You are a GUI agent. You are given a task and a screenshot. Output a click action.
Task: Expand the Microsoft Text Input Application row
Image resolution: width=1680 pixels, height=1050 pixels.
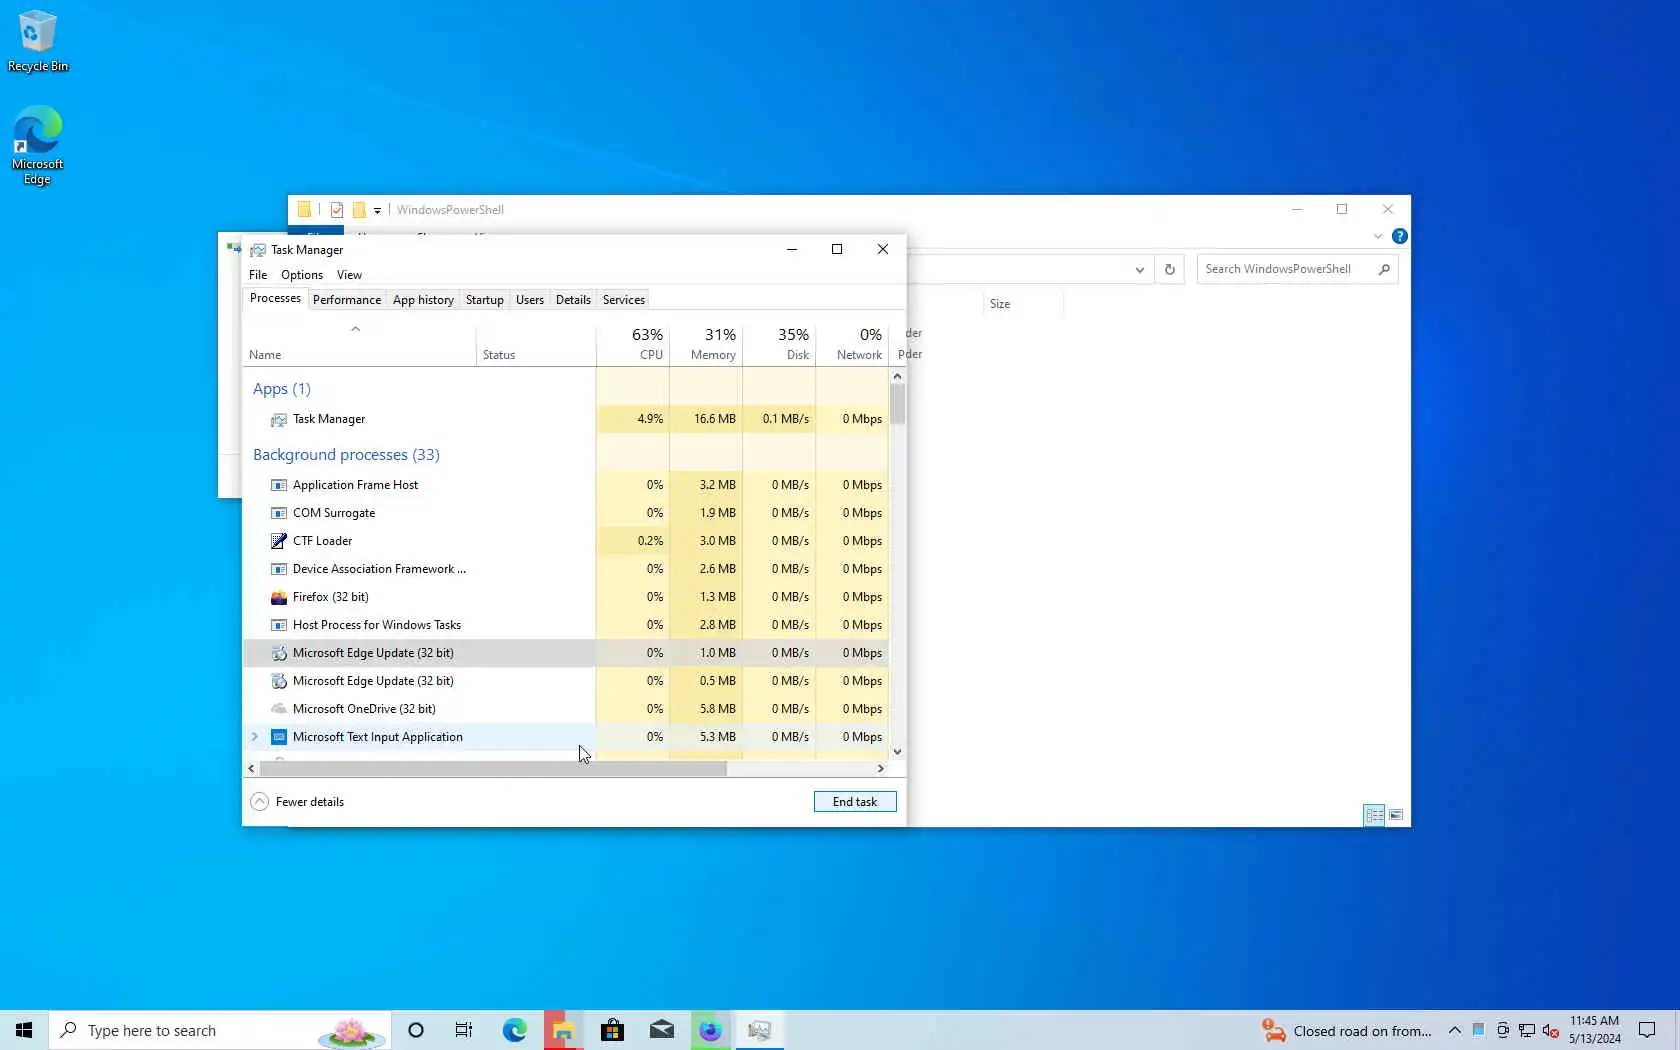[x=255, y=737]
